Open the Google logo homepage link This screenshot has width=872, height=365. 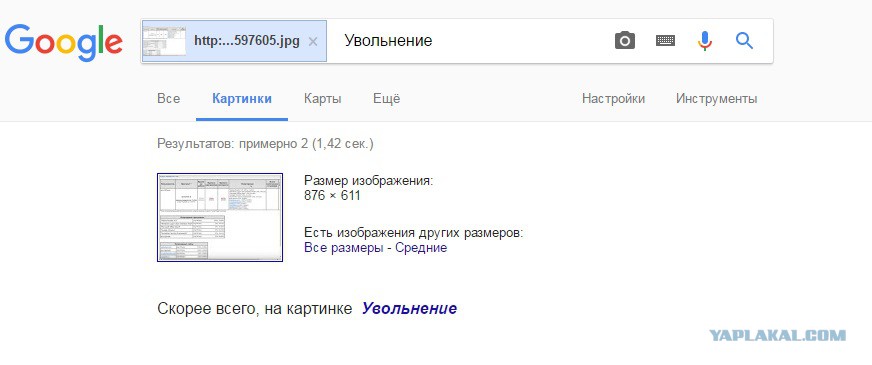point(63,42)
